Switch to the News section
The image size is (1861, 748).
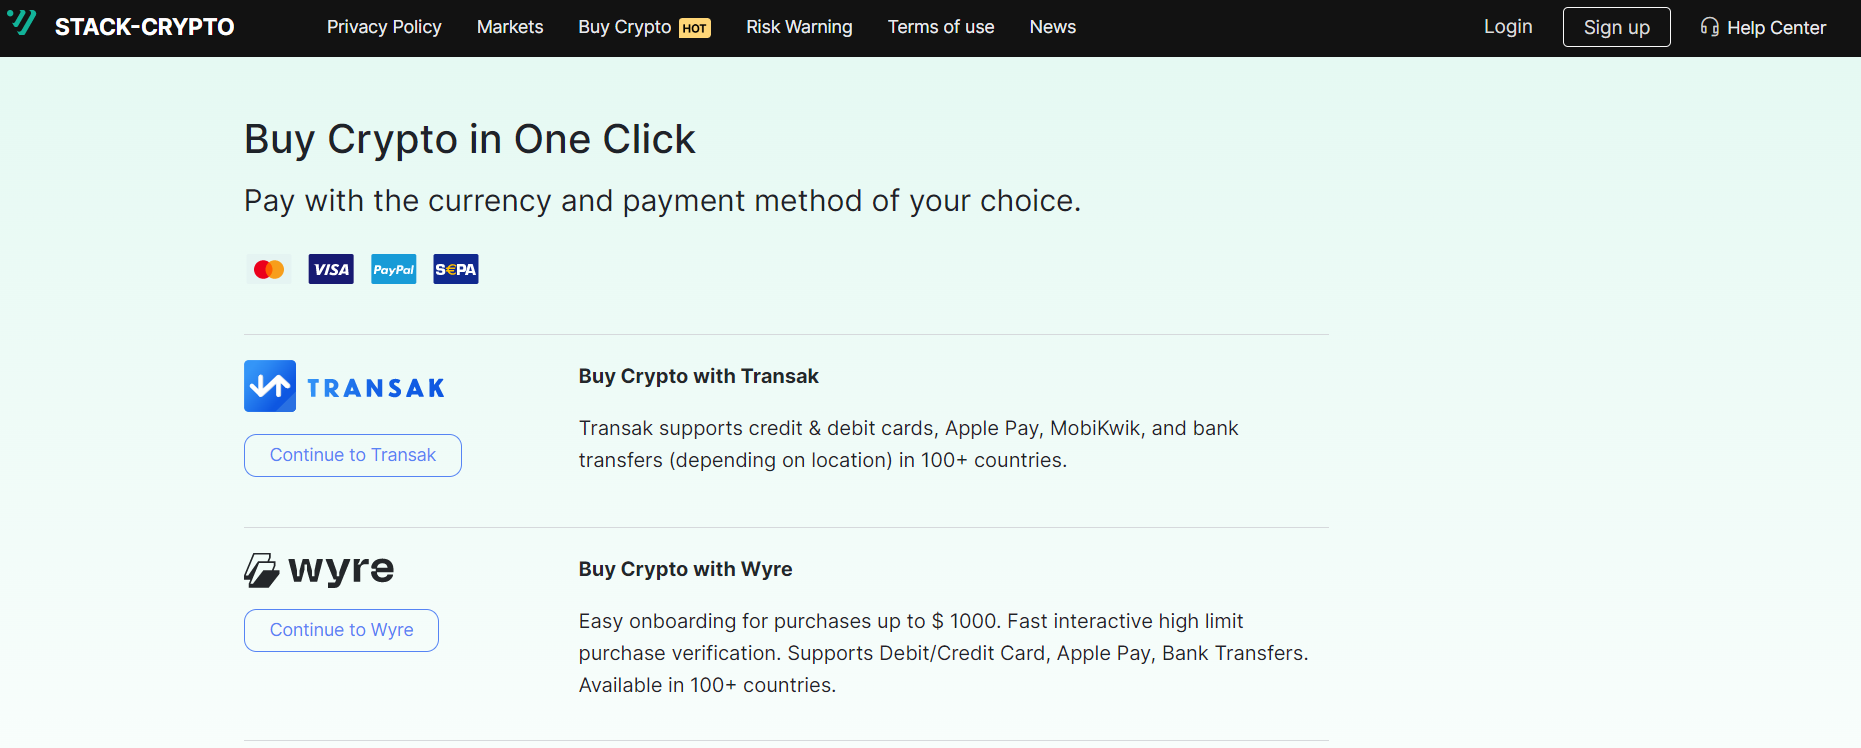click(x=1052, y=27)
